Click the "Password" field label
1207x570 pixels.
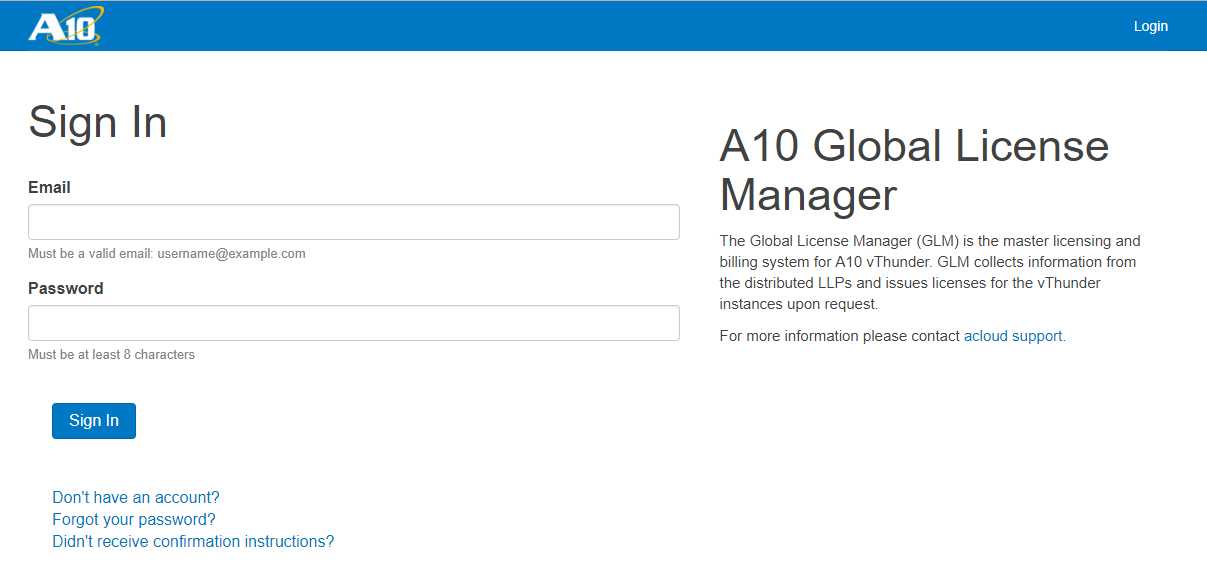click(66, 288)
